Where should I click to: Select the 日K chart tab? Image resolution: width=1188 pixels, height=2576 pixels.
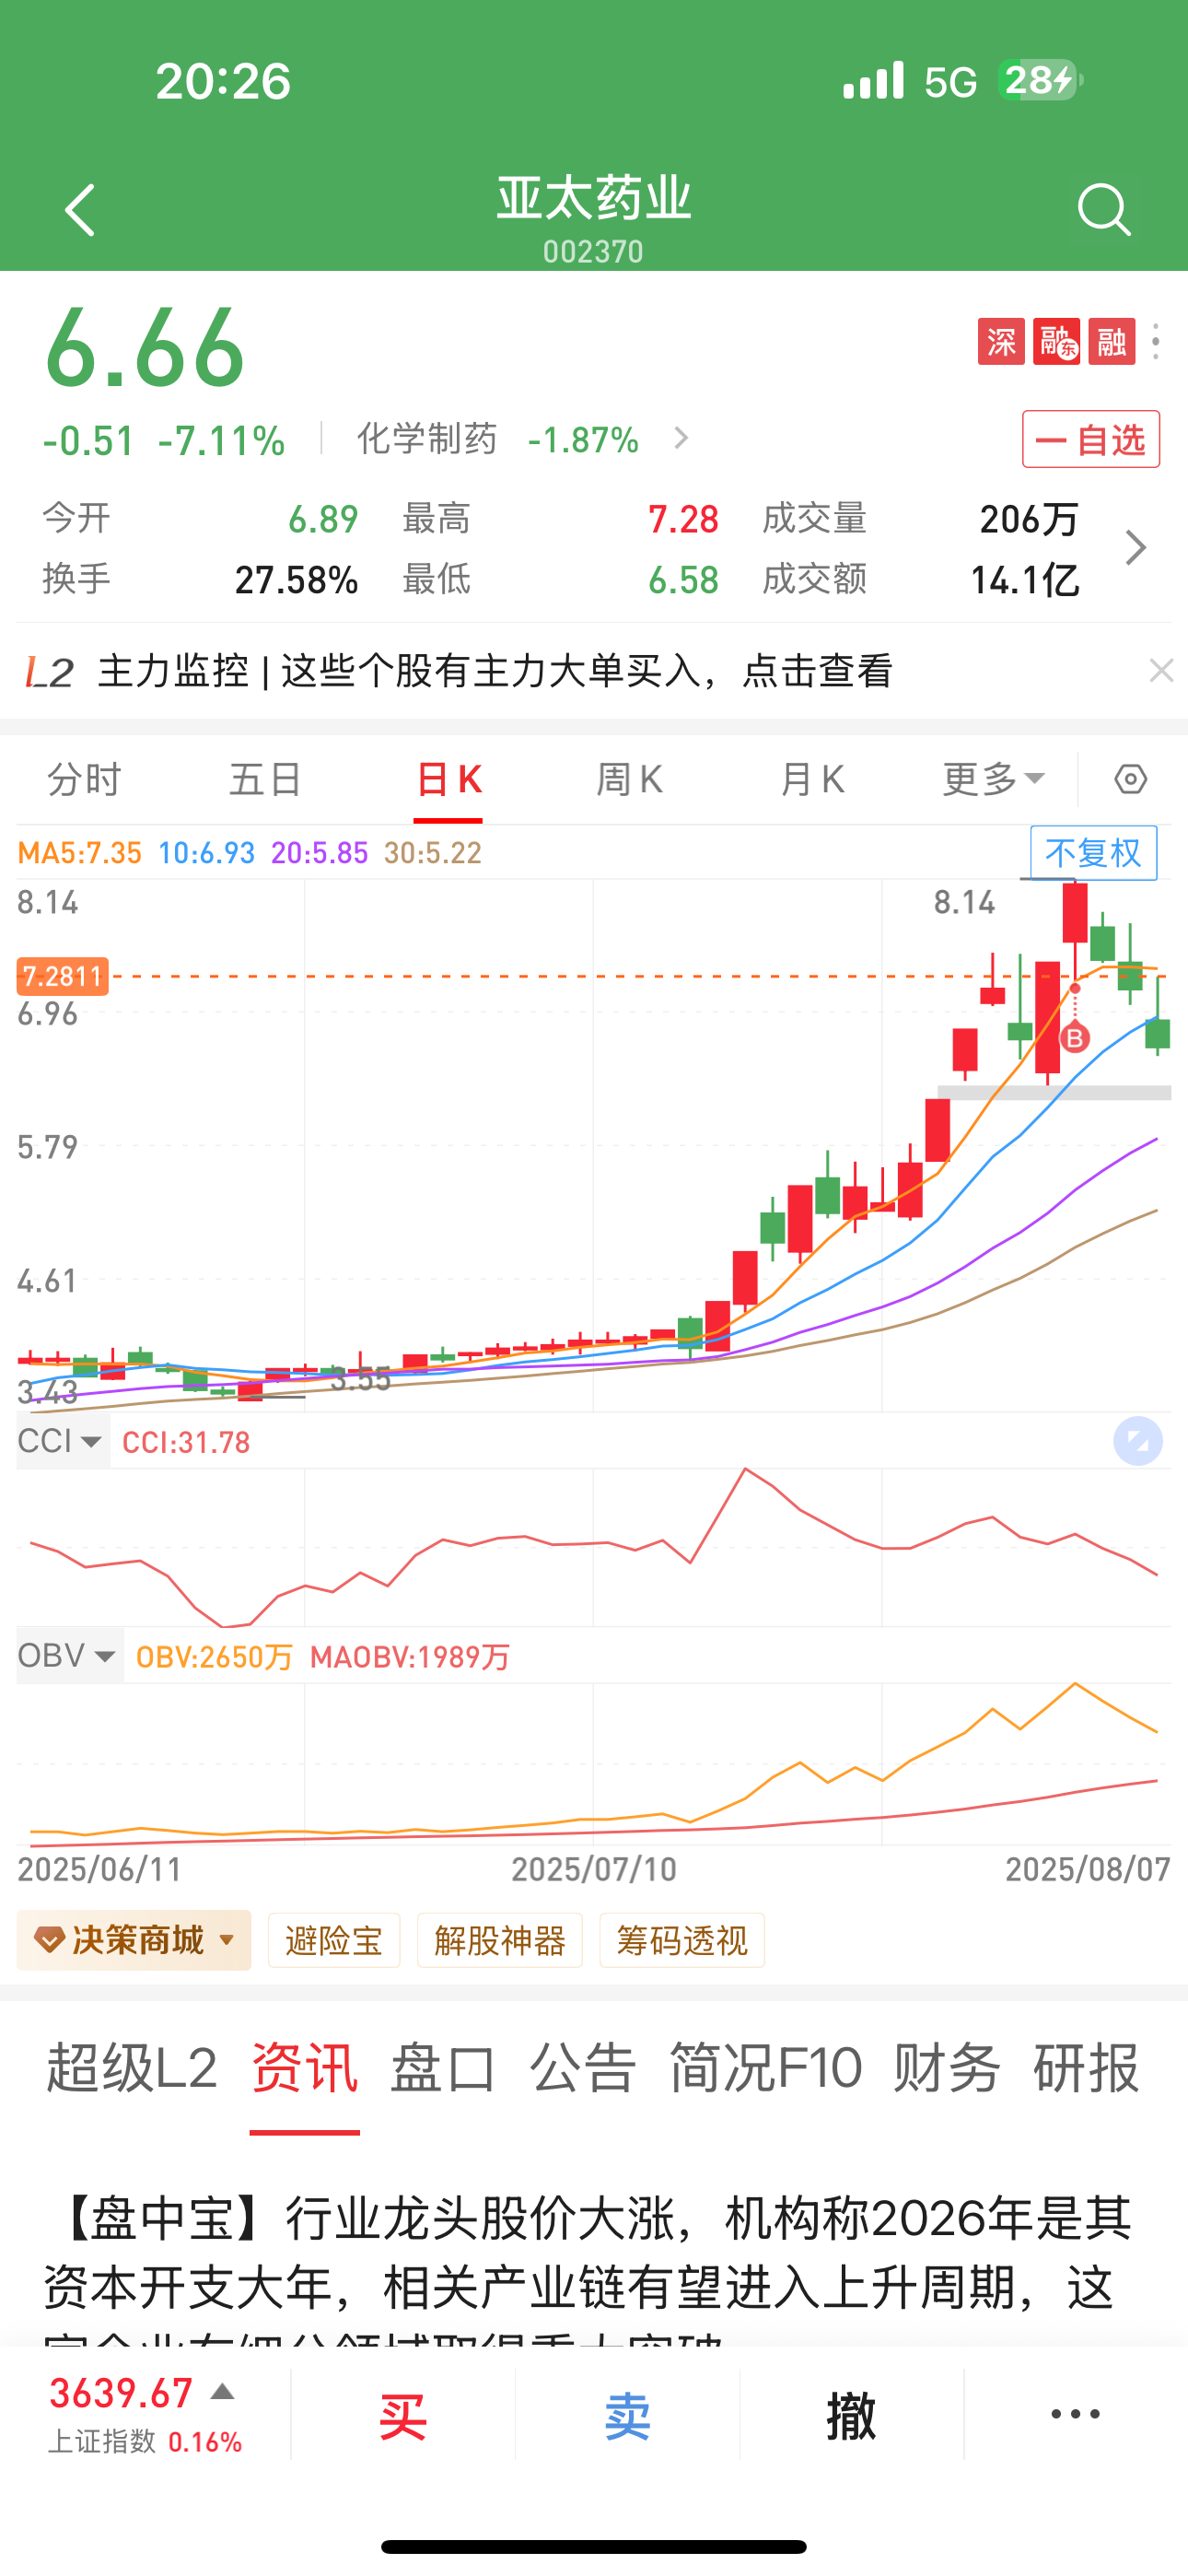pyautogui.click(x=448, y=779)
